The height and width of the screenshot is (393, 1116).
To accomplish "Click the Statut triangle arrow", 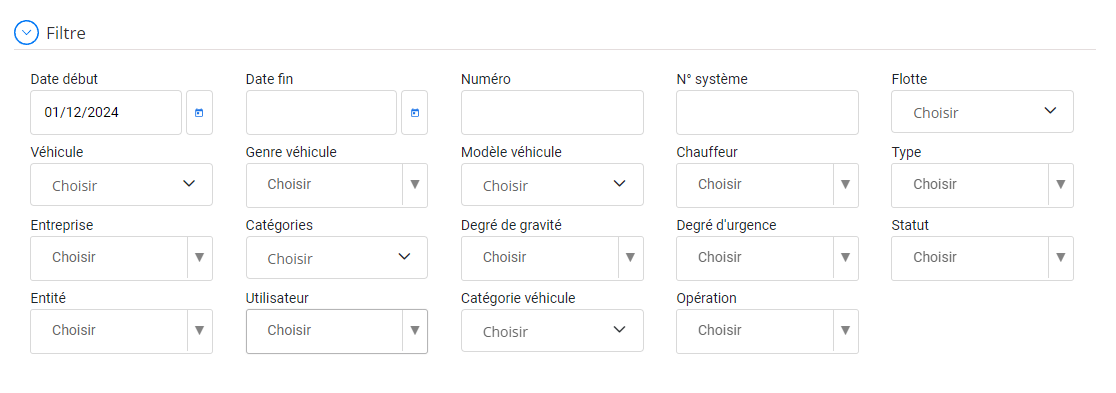I will click(1060, 257).
